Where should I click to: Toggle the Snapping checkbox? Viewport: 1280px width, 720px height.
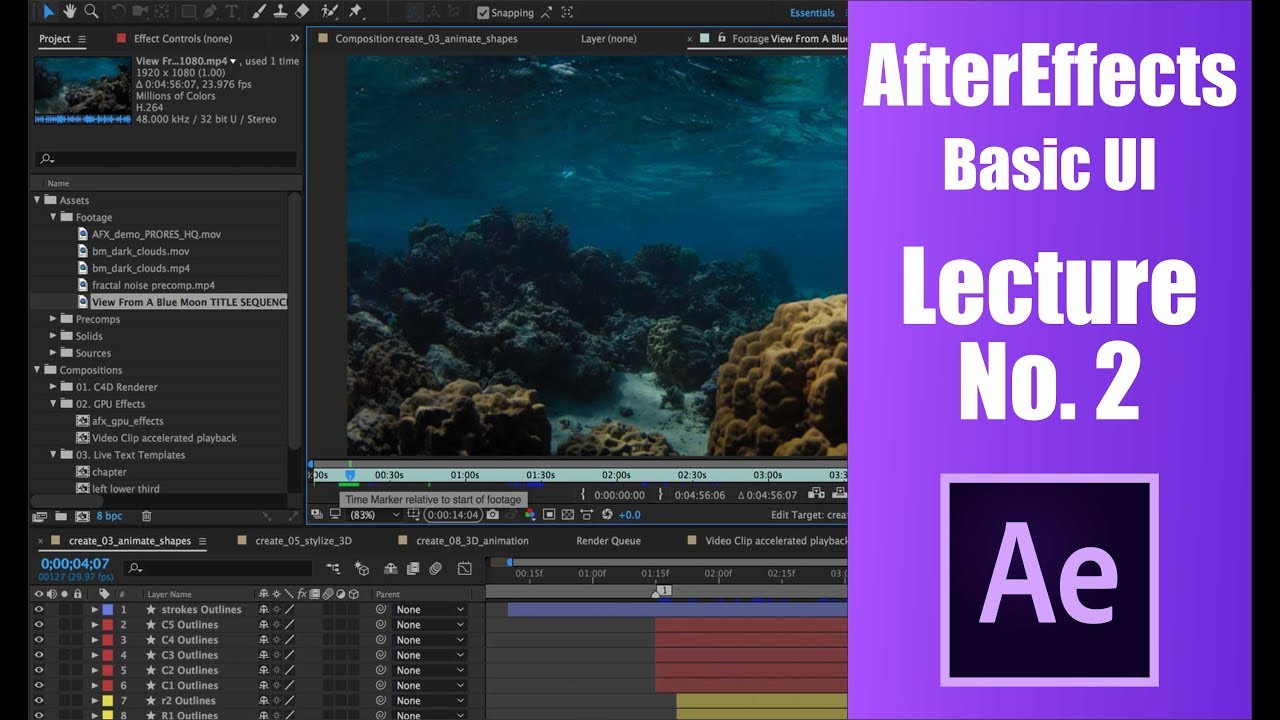(x=483, y=13)
